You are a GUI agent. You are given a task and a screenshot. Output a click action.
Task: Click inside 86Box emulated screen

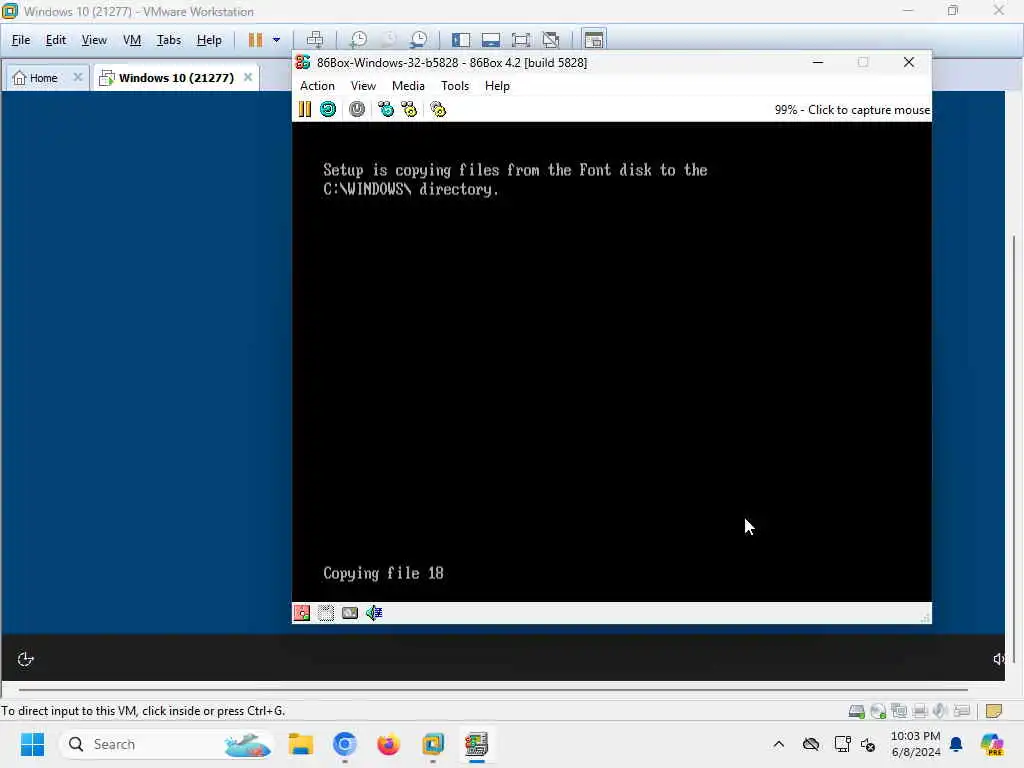click(x=612, y=362)
